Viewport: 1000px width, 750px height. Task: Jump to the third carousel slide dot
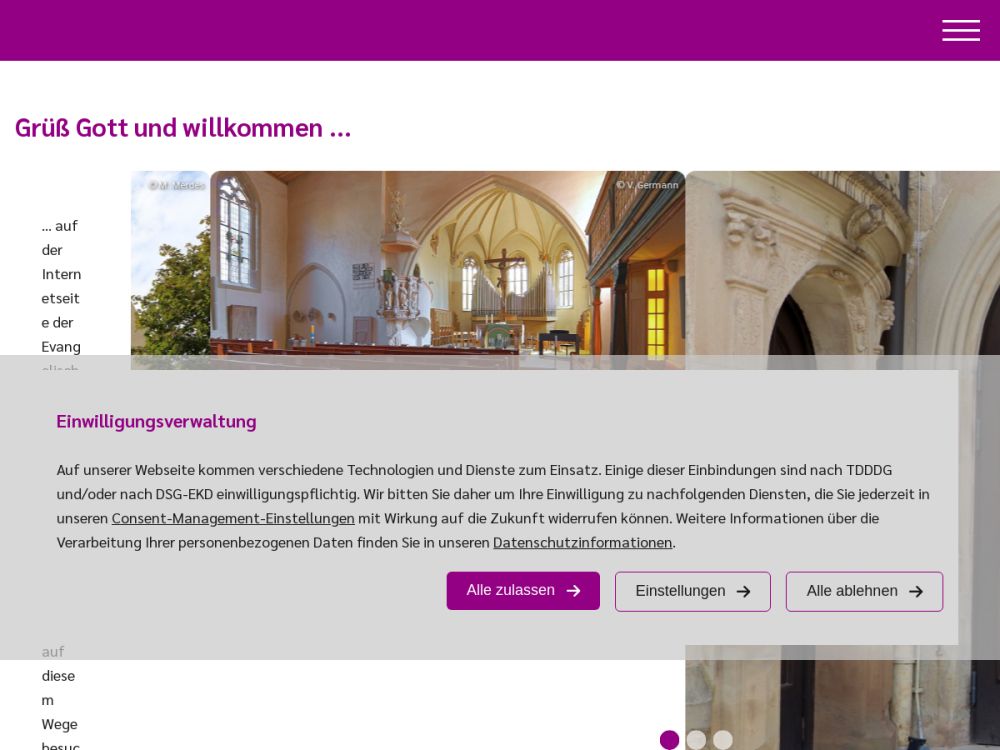pos(723,740)
